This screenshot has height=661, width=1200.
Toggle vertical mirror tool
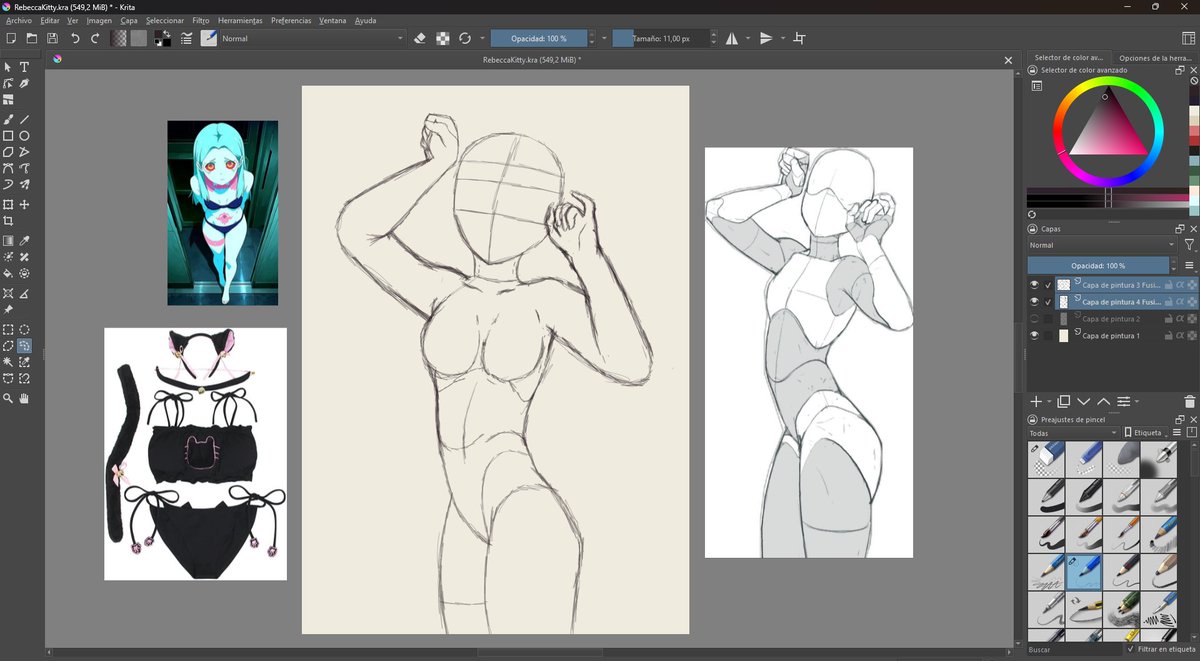click(x=766, y=38)
